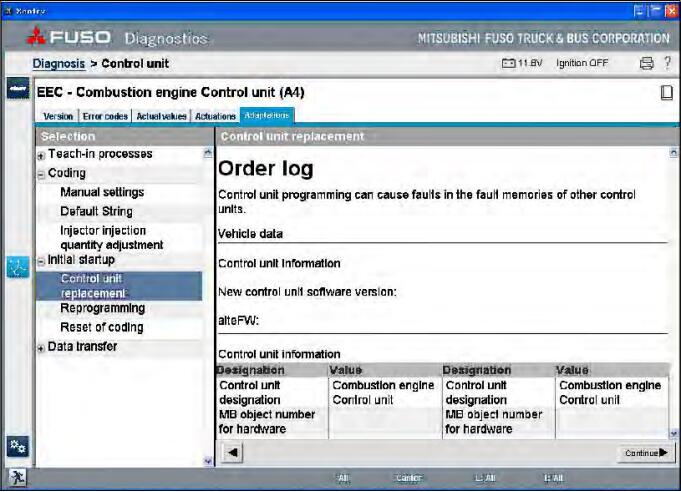This screenshot has width=681, height=492.
Task: Click selection panel scroll up arrow
Action: coord(208,152)
